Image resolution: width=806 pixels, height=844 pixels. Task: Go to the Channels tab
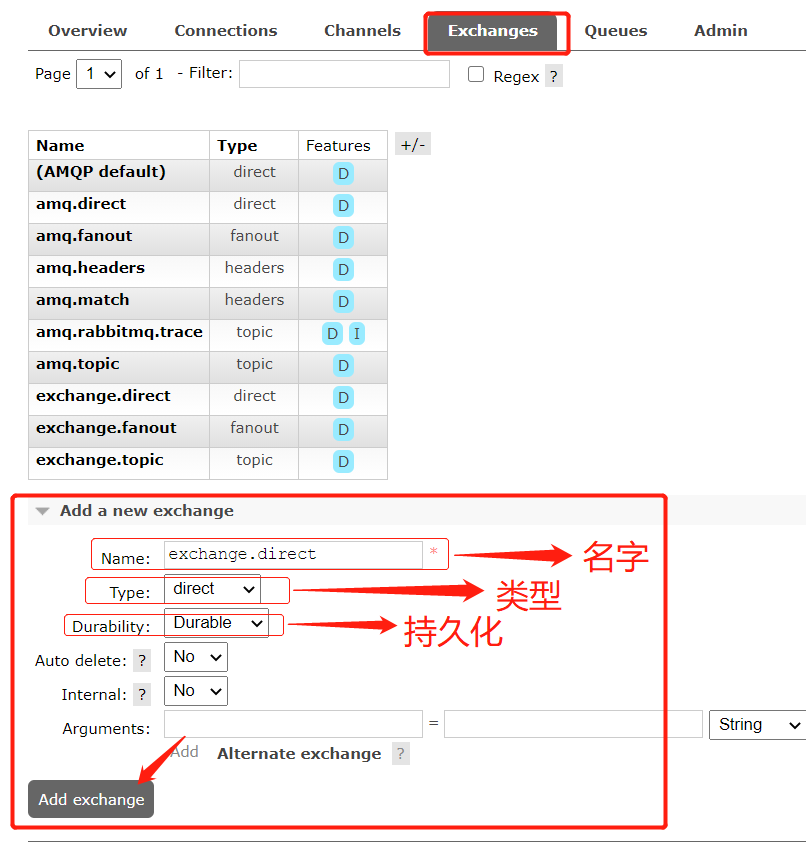362,31
